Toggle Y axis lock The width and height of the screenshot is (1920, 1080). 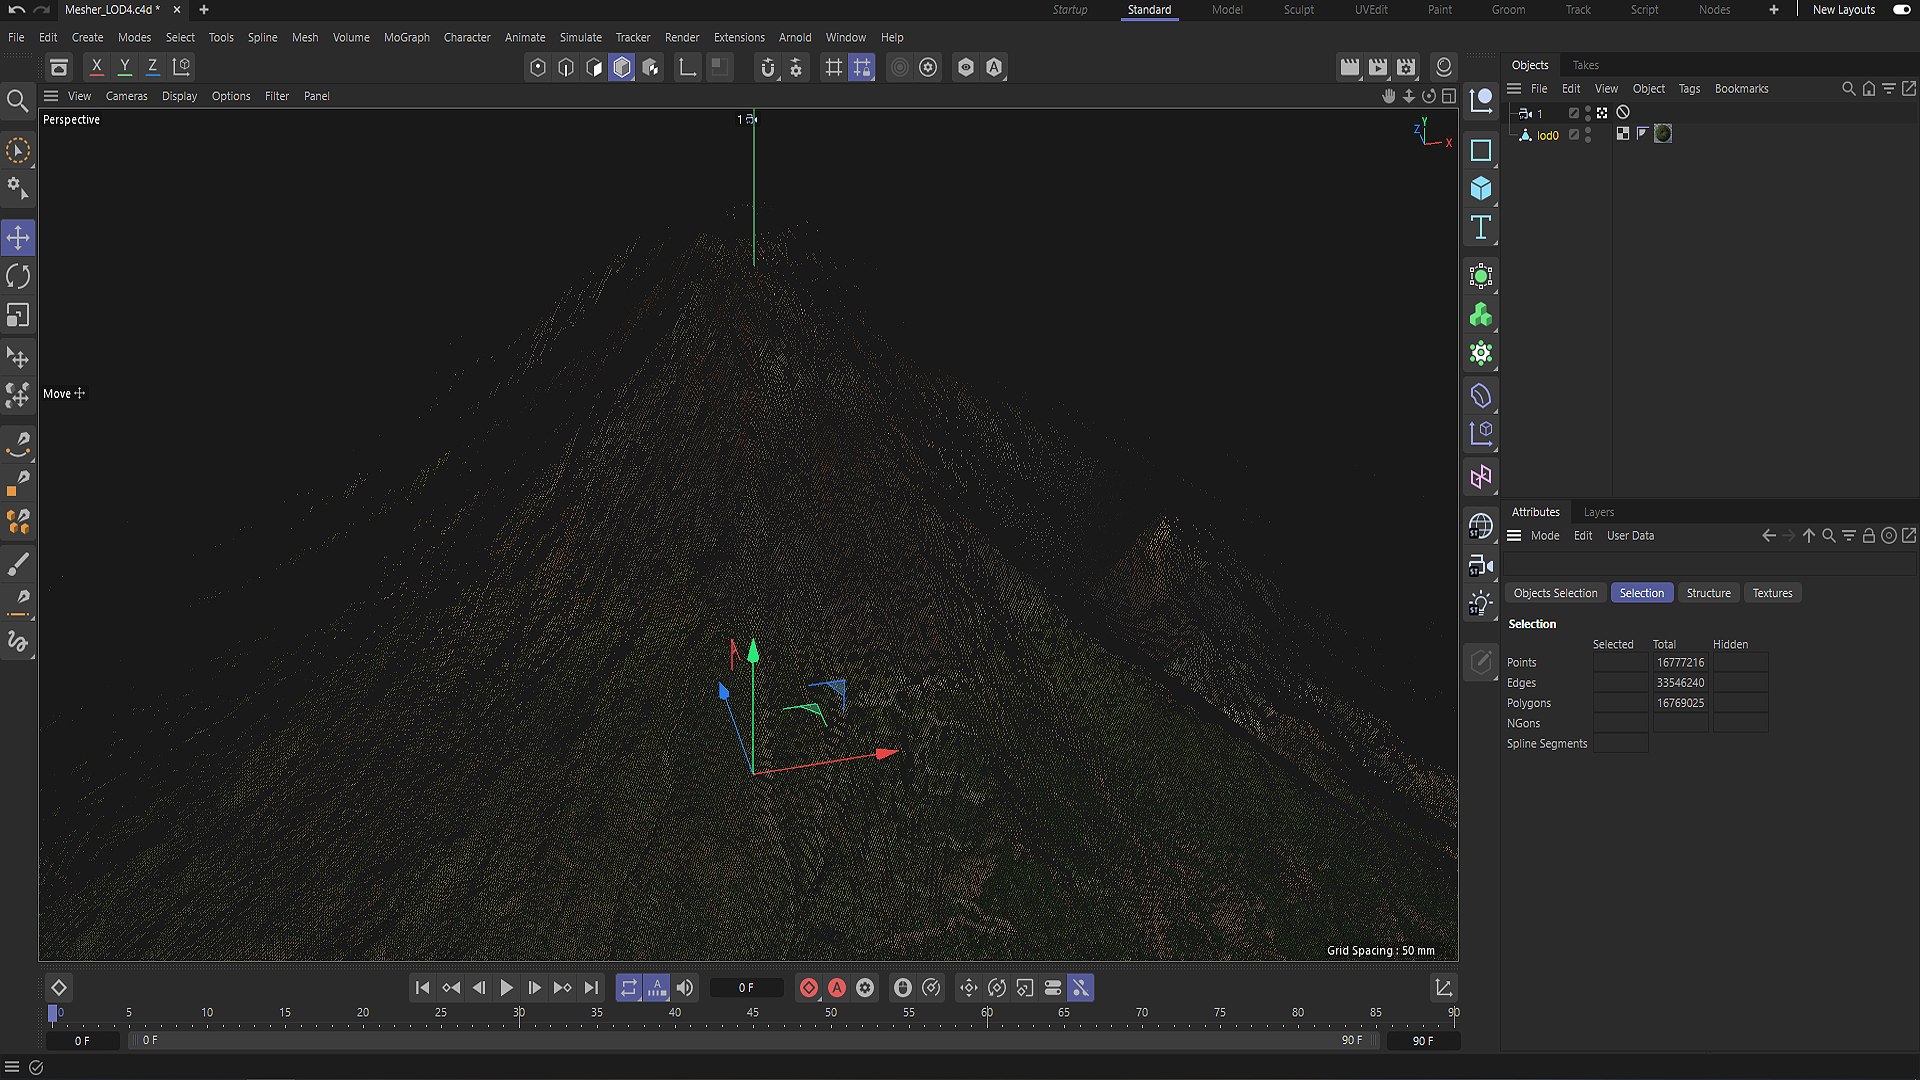(x=125, y=67)
